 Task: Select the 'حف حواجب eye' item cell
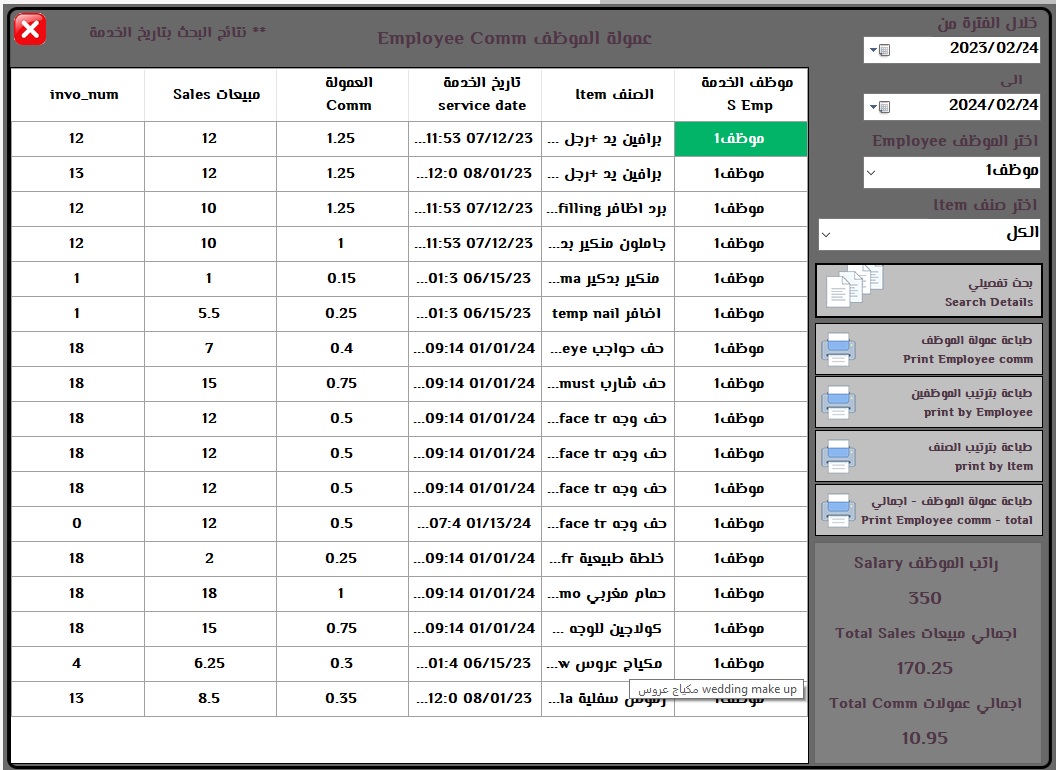pyautogui.click(x=608, y=349)
